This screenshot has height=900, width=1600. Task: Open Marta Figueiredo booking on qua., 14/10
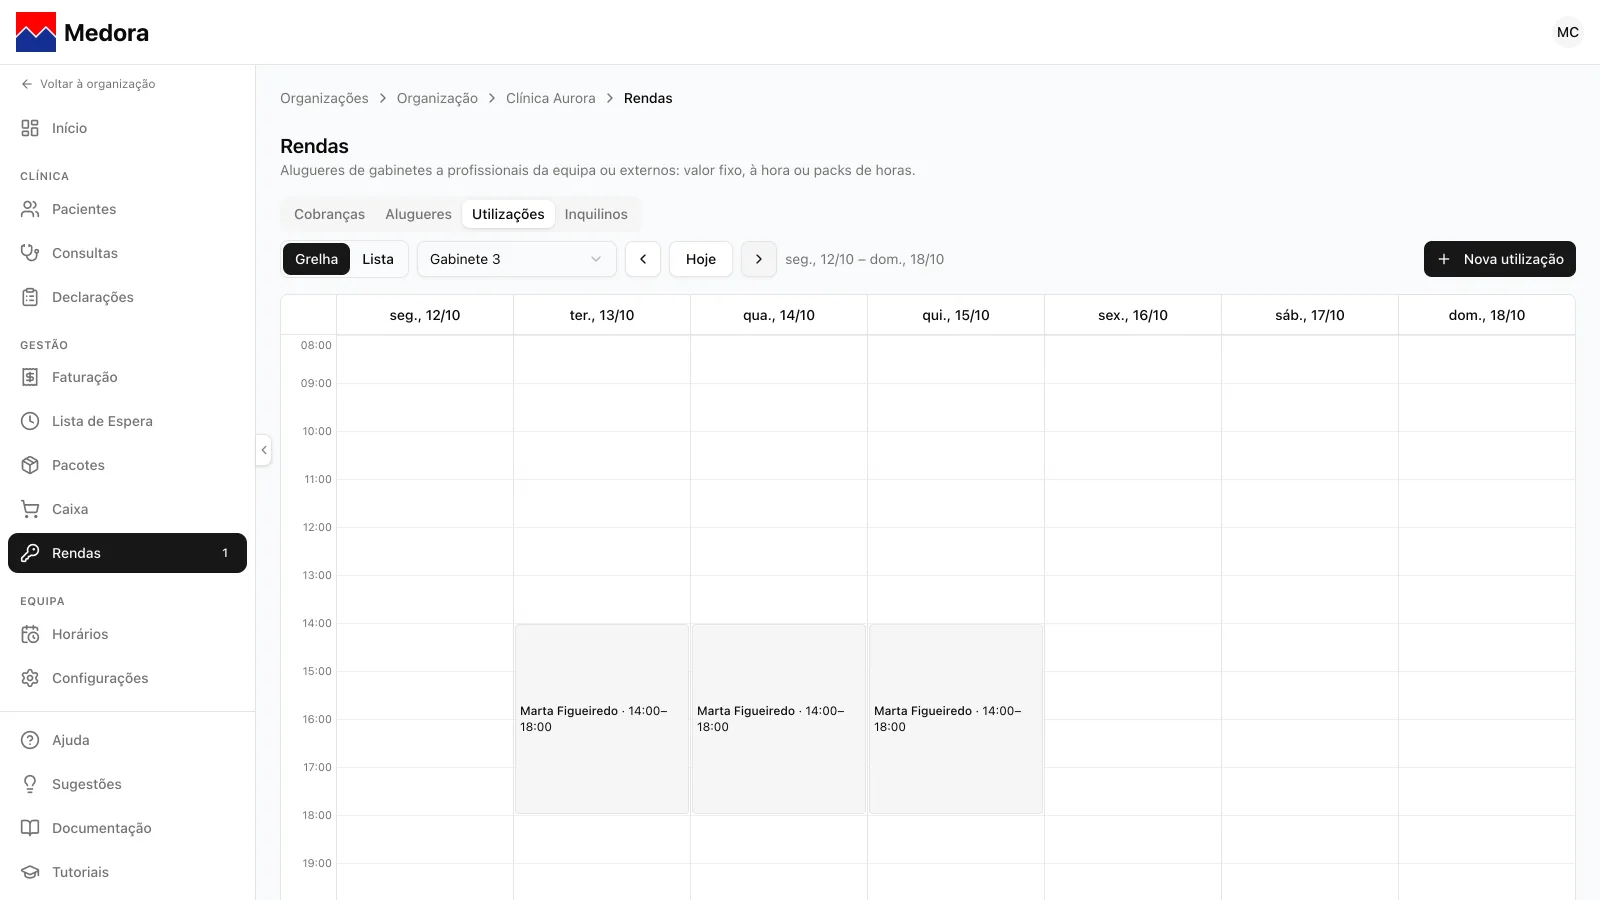tap(779, 719)
